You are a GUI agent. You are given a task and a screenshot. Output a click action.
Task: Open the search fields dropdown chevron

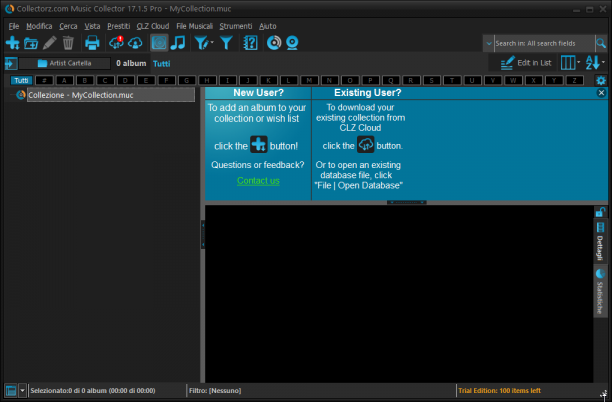tap(489, 44)
